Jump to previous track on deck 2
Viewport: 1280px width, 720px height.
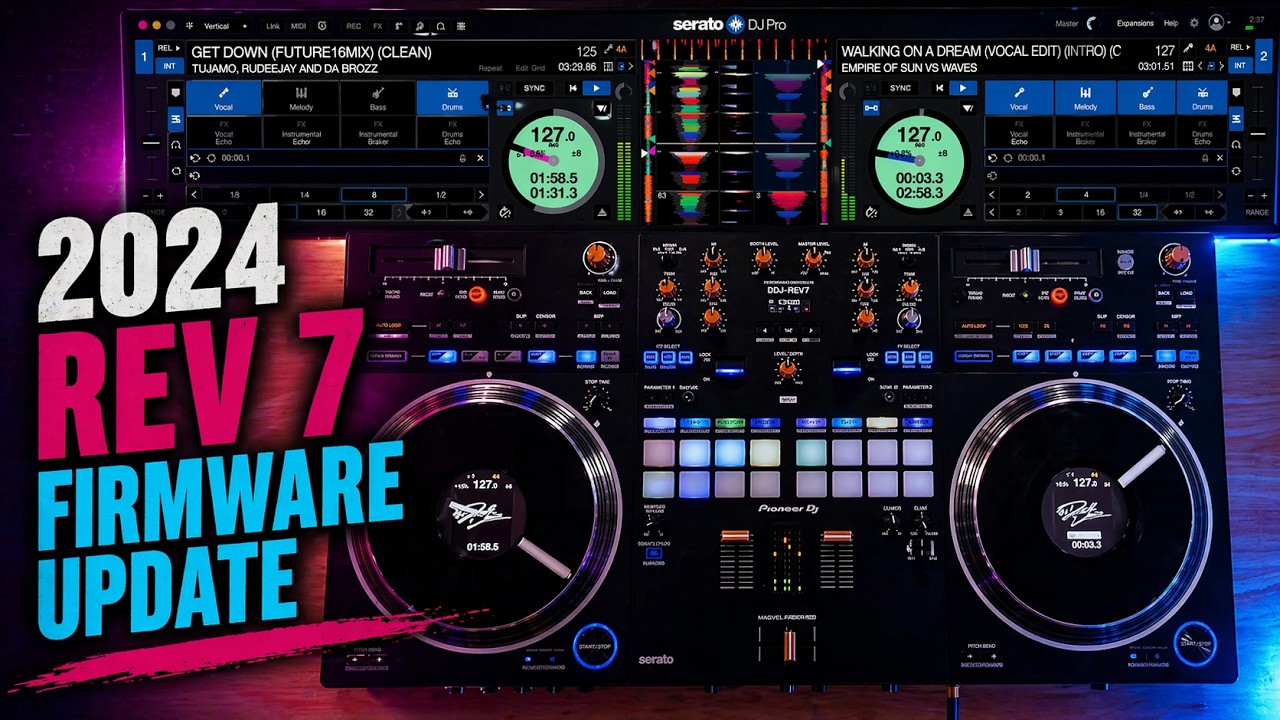pyautogui.click(x=939, y=88)
